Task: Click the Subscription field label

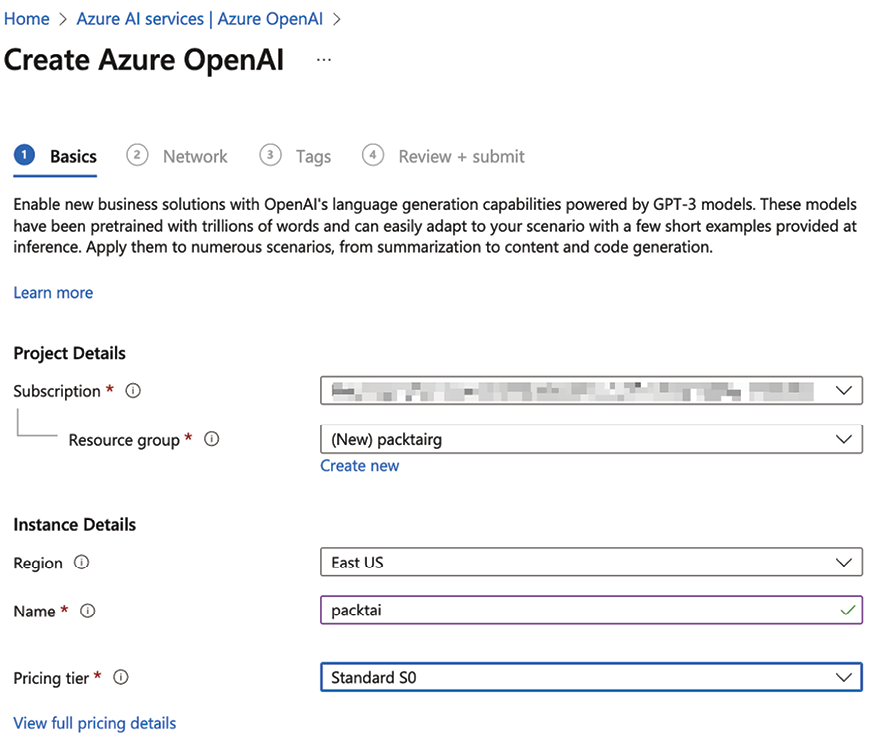Action: 57,391
